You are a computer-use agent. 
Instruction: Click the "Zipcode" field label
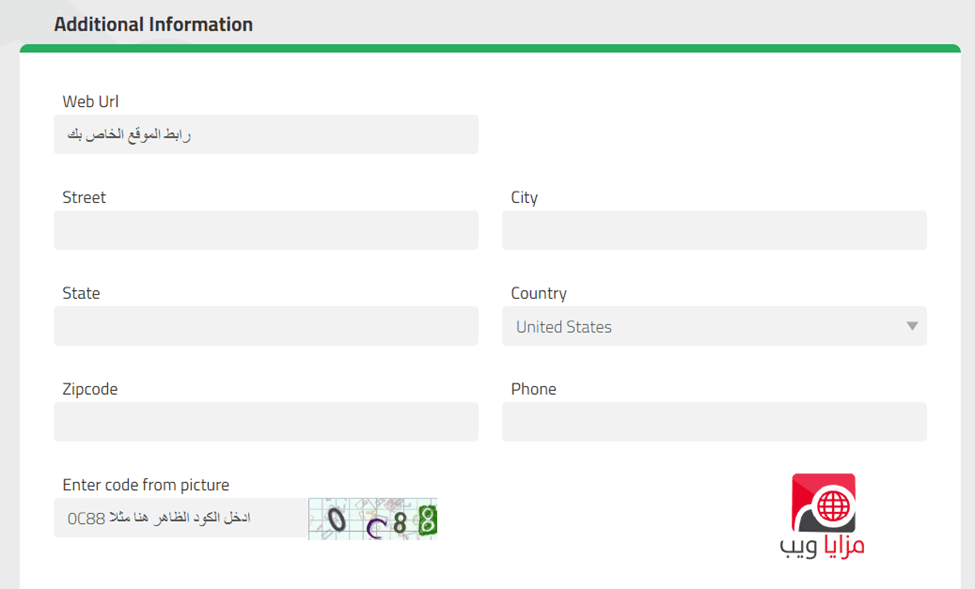[x=90, y=389]
